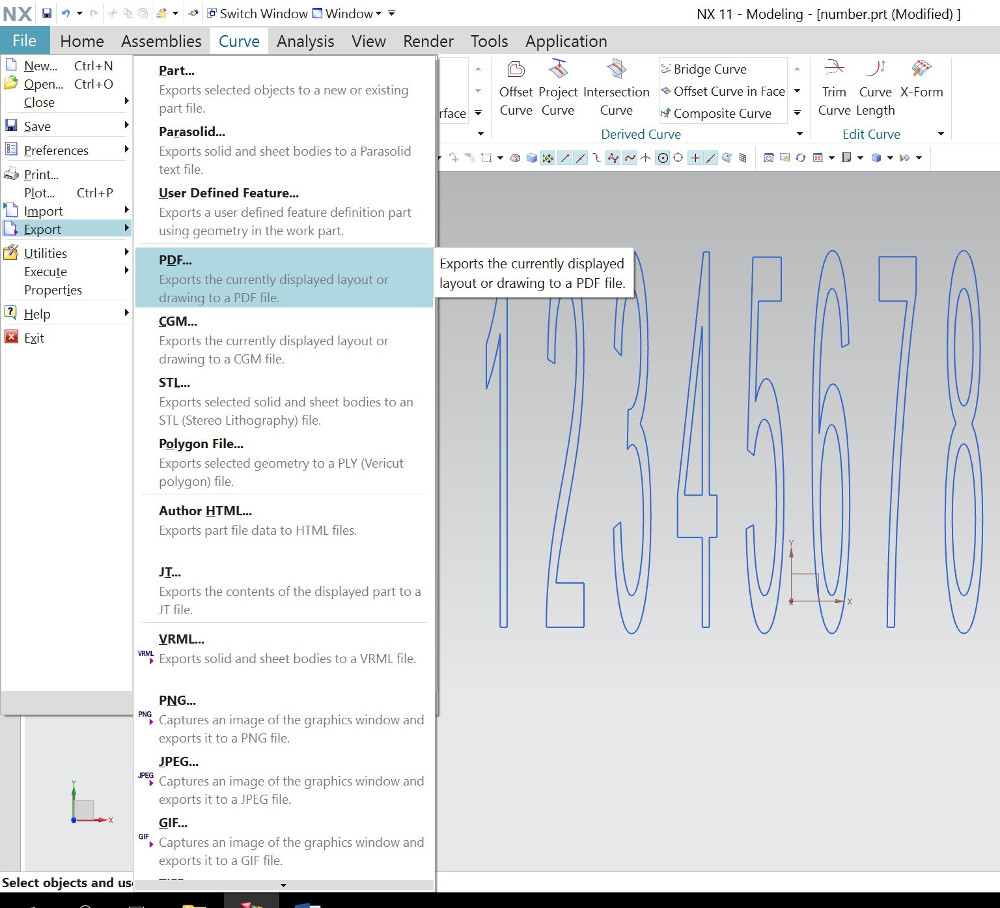This screenshot has height=908, width=1000.
Task: Click the rectangle selection icon in selection bar
Action: pyautogui.click(x=486, y=157)
